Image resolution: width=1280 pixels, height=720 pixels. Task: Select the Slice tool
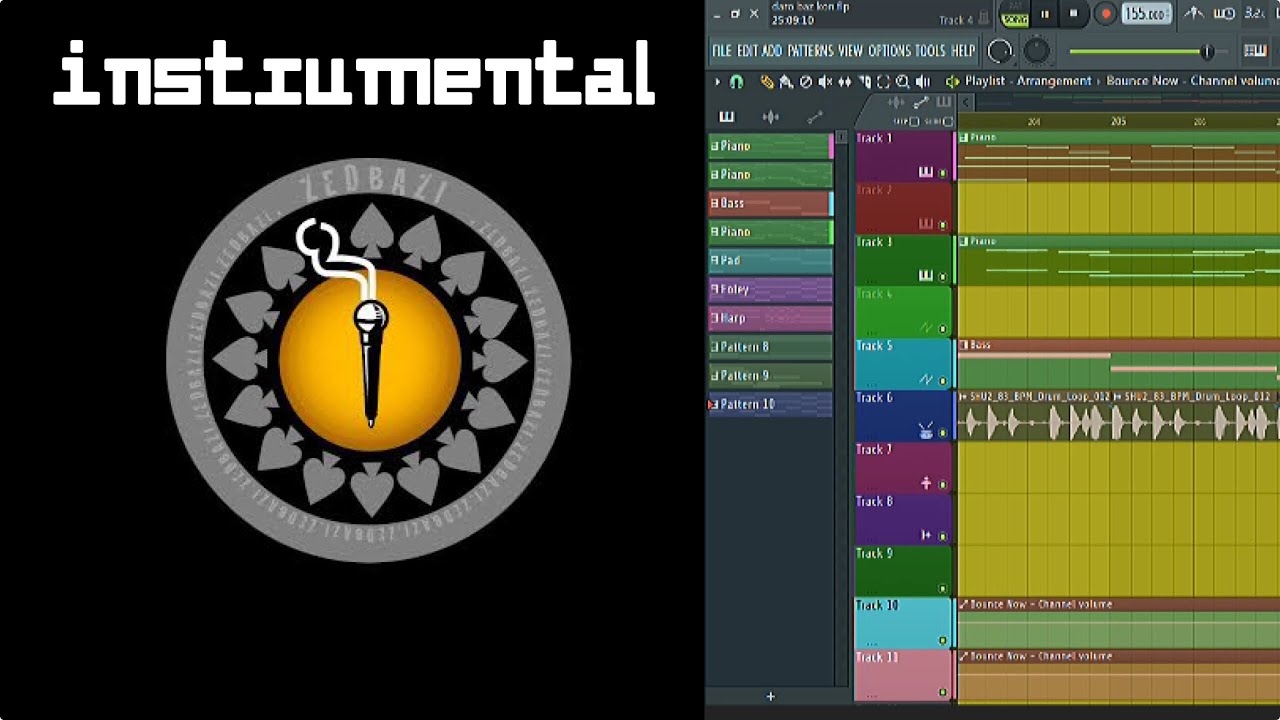tap(866, 82)
